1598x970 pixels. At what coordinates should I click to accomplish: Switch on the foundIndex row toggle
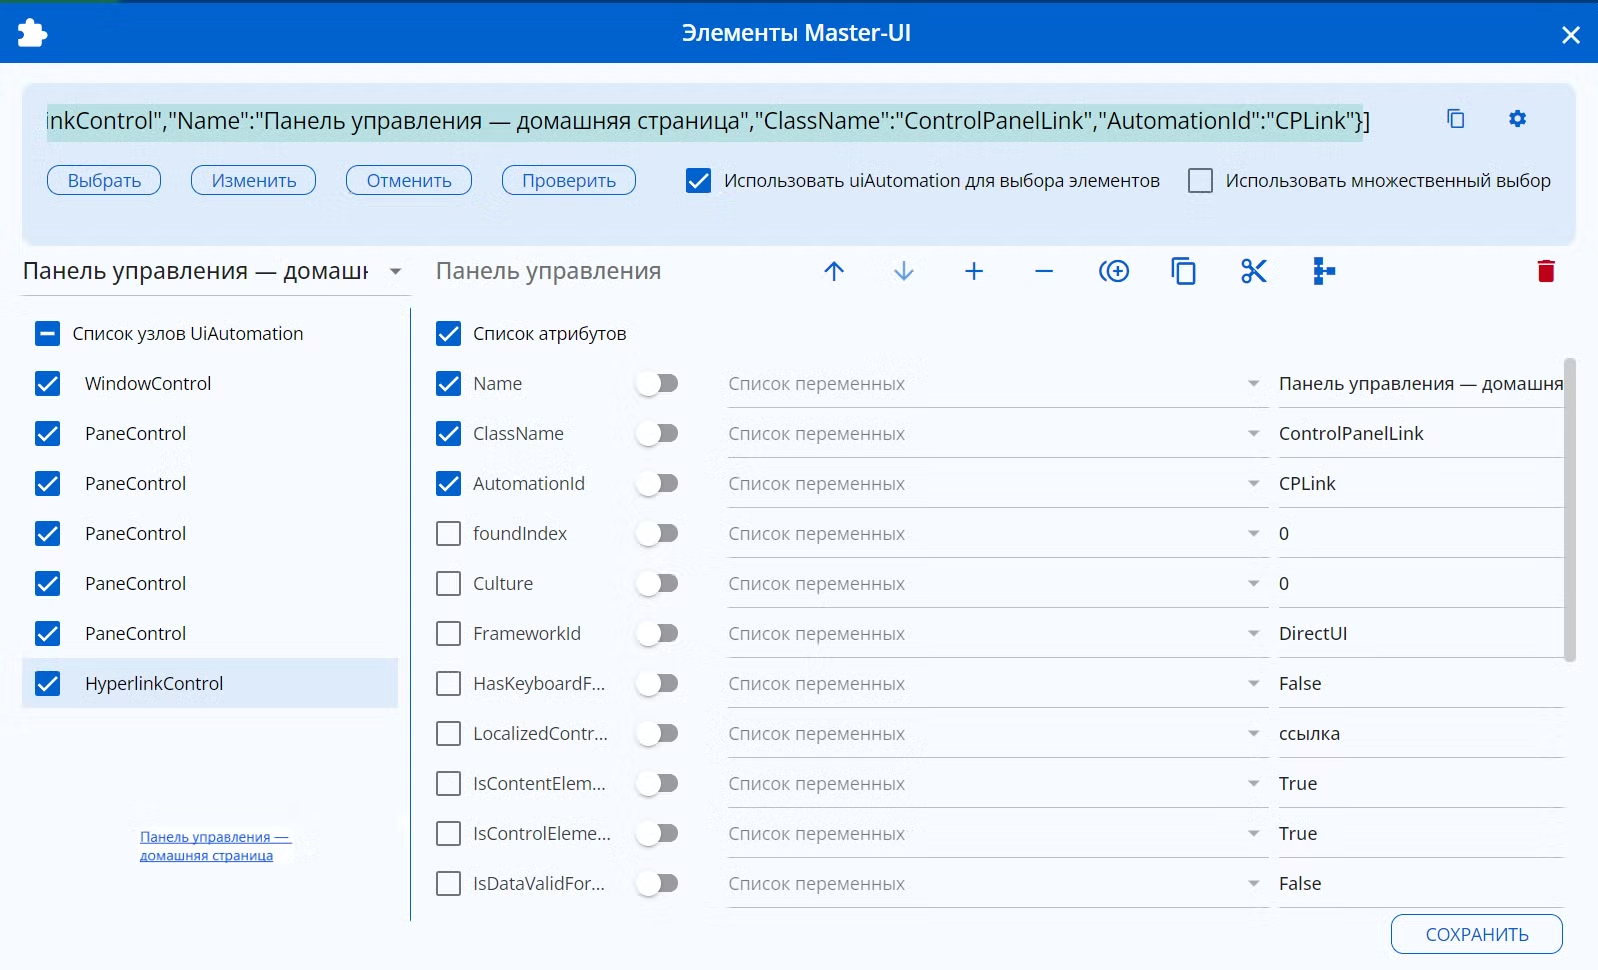[x=657, y=534]
